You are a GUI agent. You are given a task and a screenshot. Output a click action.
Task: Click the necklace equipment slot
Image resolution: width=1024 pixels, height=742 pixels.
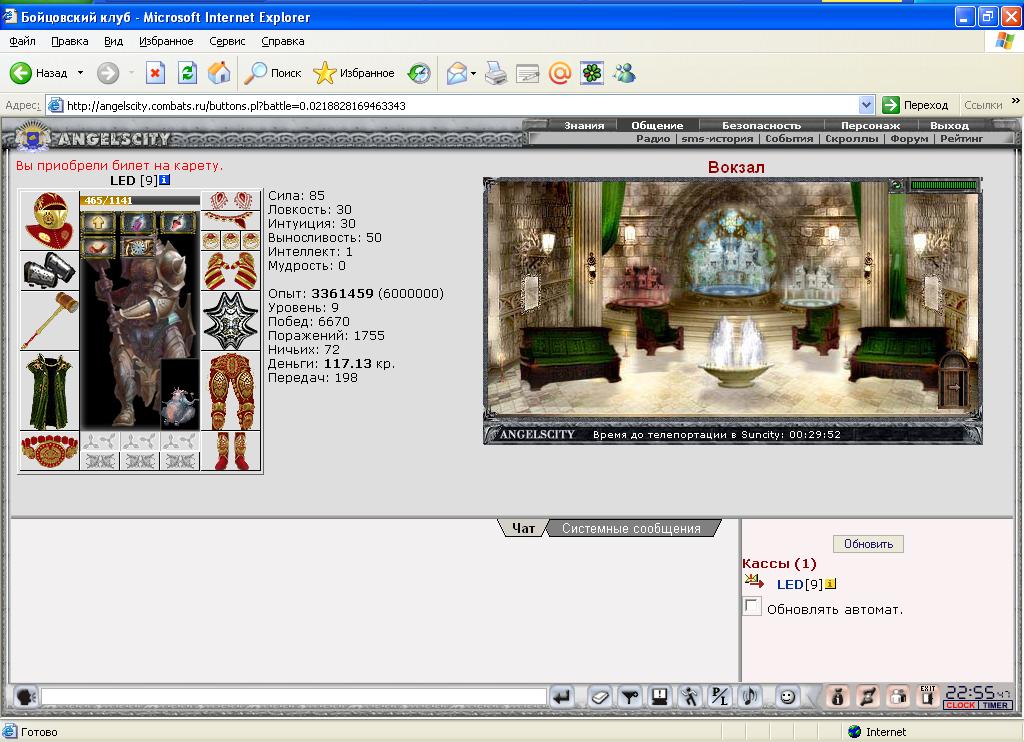231,219
